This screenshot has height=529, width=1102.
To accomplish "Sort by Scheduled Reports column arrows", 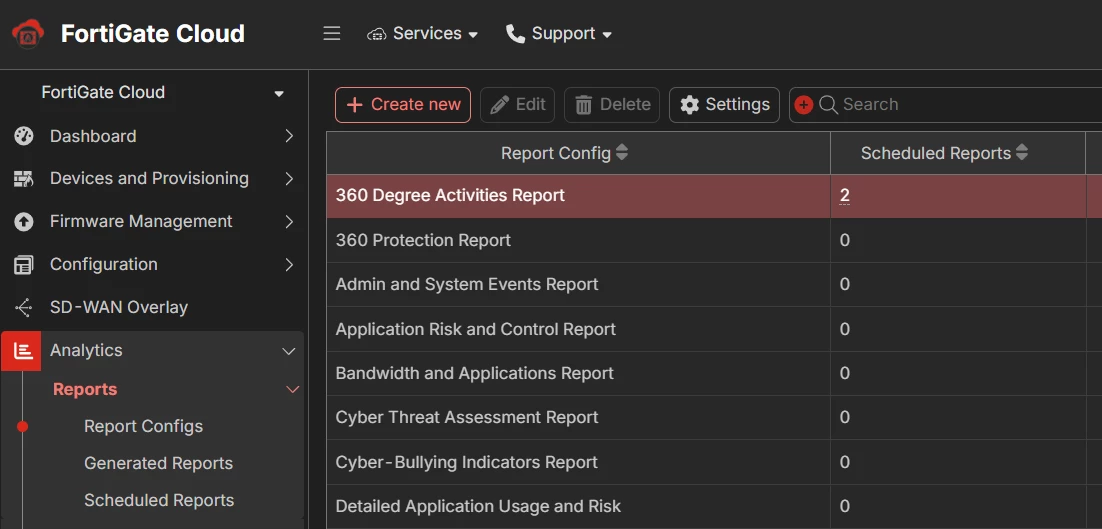I will (1022, 152).
